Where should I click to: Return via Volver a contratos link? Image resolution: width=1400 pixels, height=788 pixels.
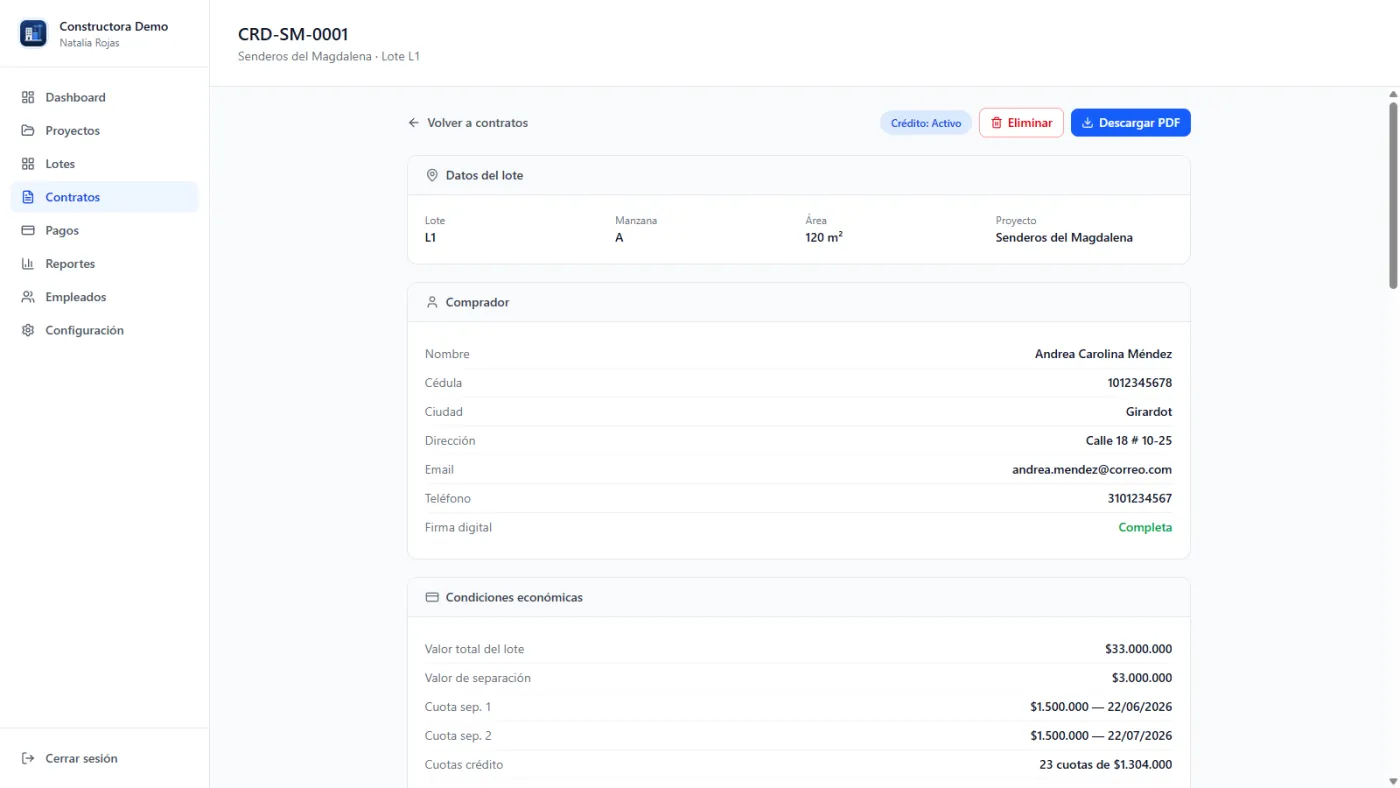(468, 123)
